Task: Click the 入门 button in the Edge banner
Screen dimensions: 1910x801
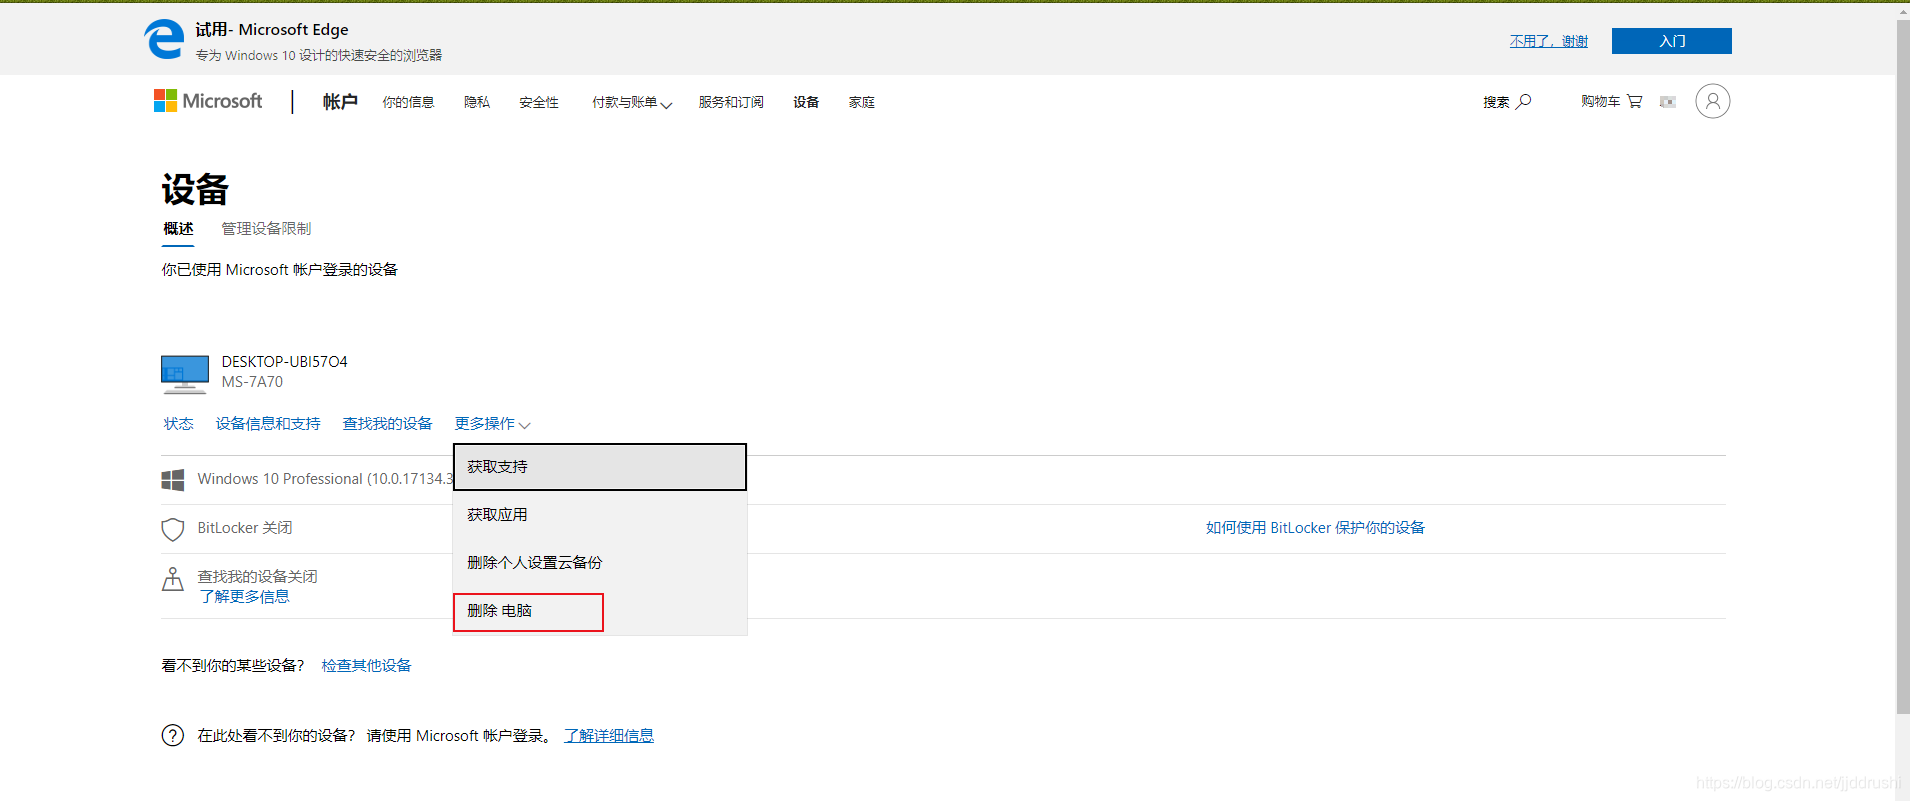Action: [1672, 41]
